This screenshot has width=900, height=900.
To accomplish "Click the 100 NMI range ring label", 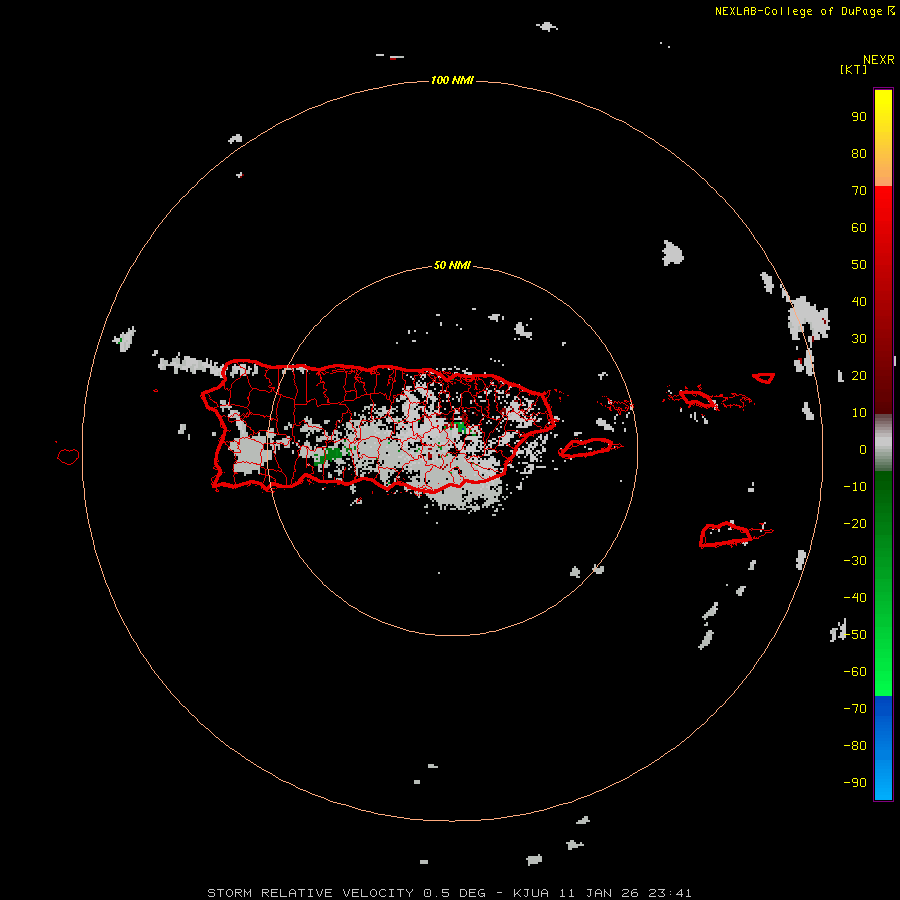I will pos(452,80).
